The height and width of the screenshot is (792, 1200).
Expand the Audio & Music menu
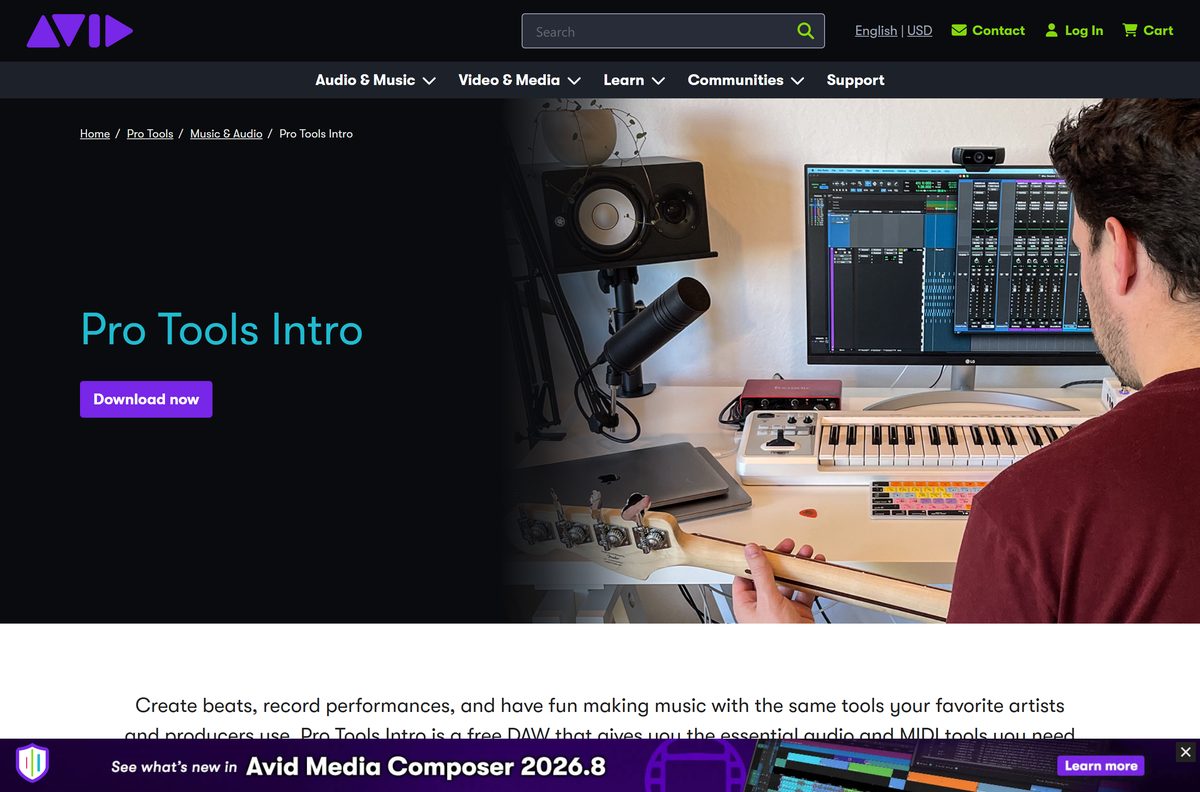click(375, 80)
